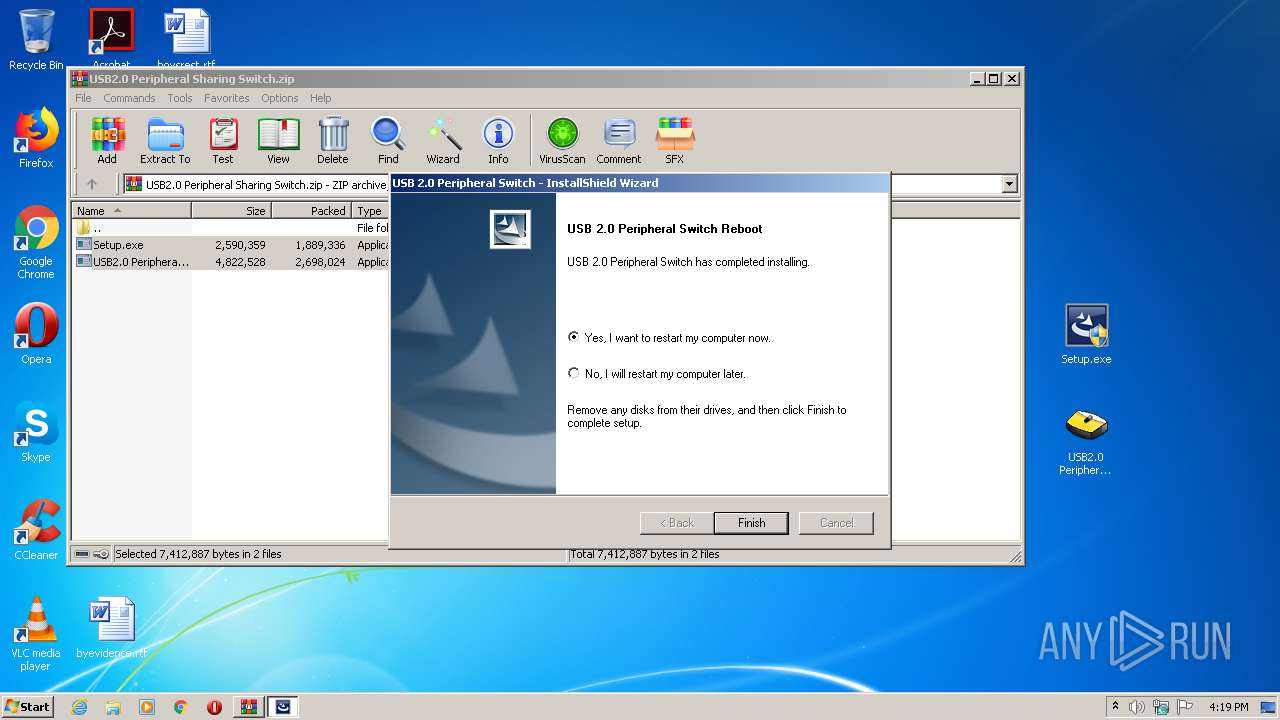Click Internet Explorer in the taskbar
This screenshot has height=720, width=1280.
(79, 707)
